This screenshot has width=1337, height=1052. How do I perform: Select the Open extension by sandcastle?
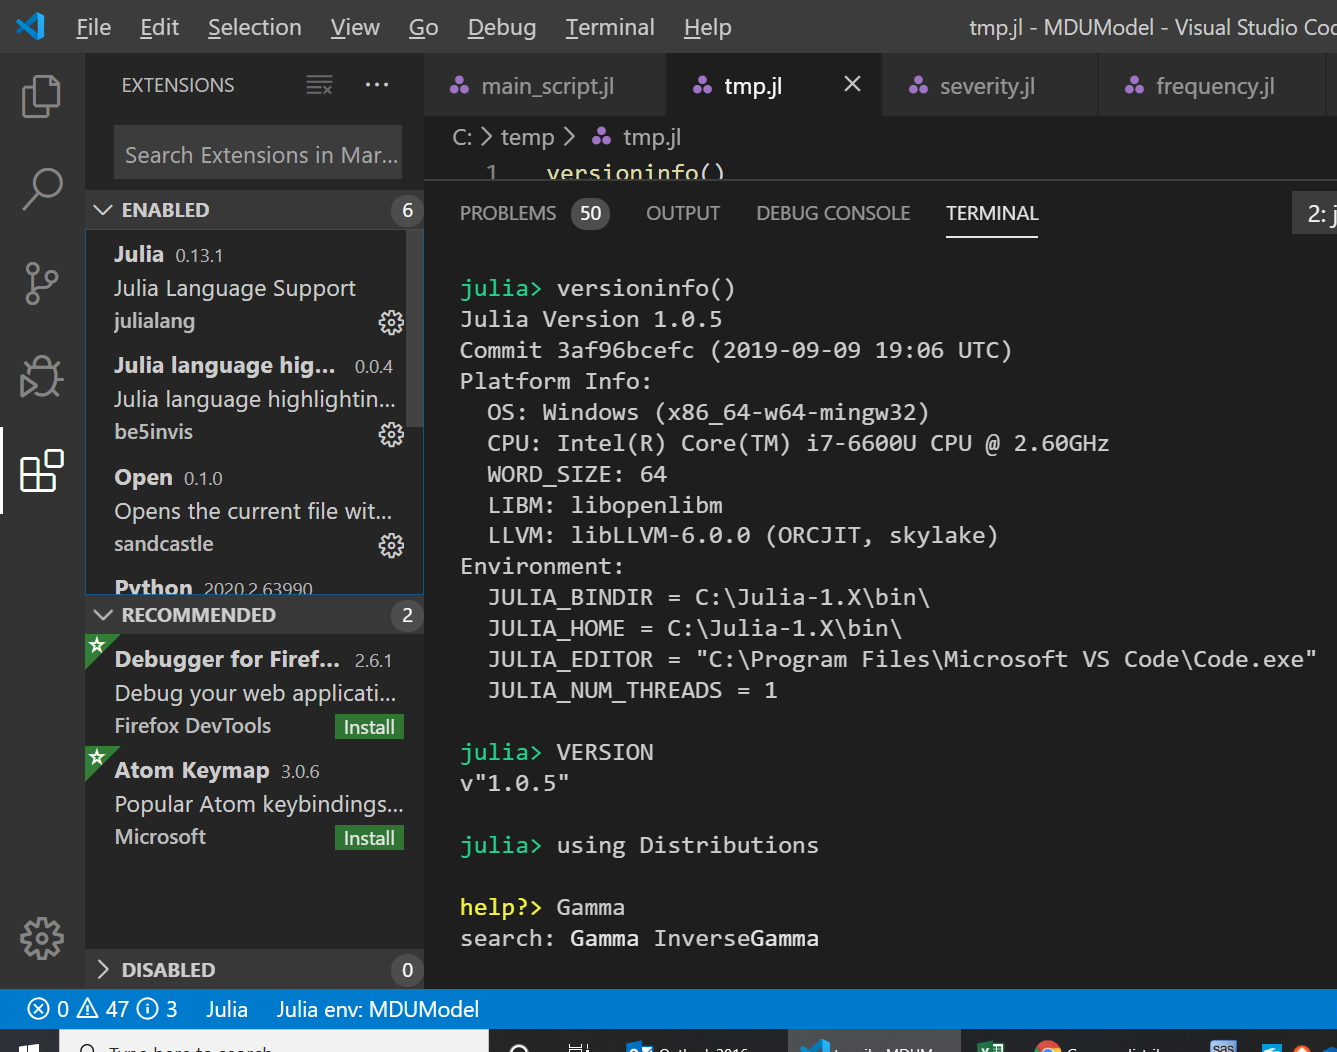[x=246, y=510]
